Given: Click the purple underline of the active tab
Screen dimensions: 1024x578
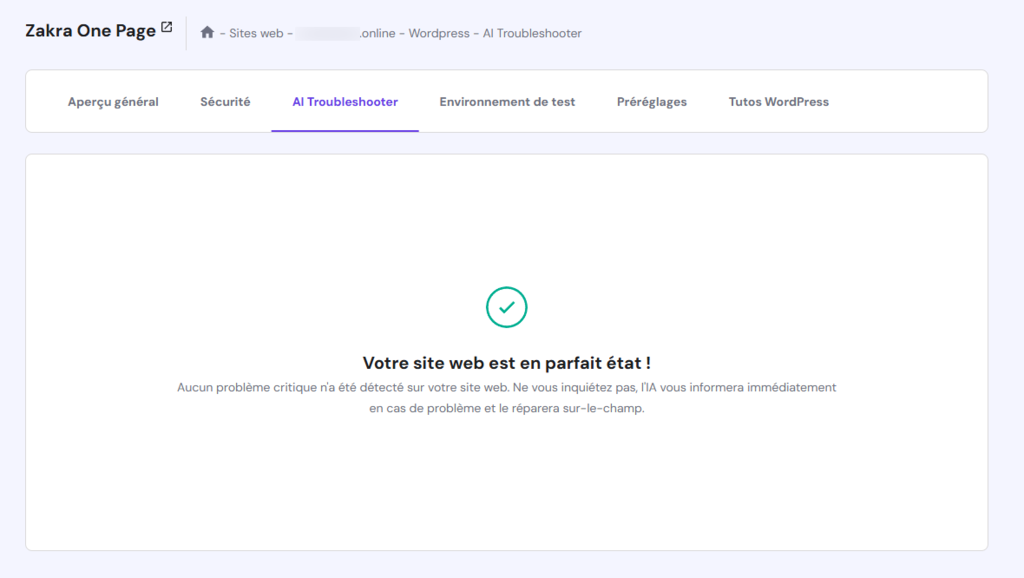Looking at the screenshot, I should click(x=344, y=128).
